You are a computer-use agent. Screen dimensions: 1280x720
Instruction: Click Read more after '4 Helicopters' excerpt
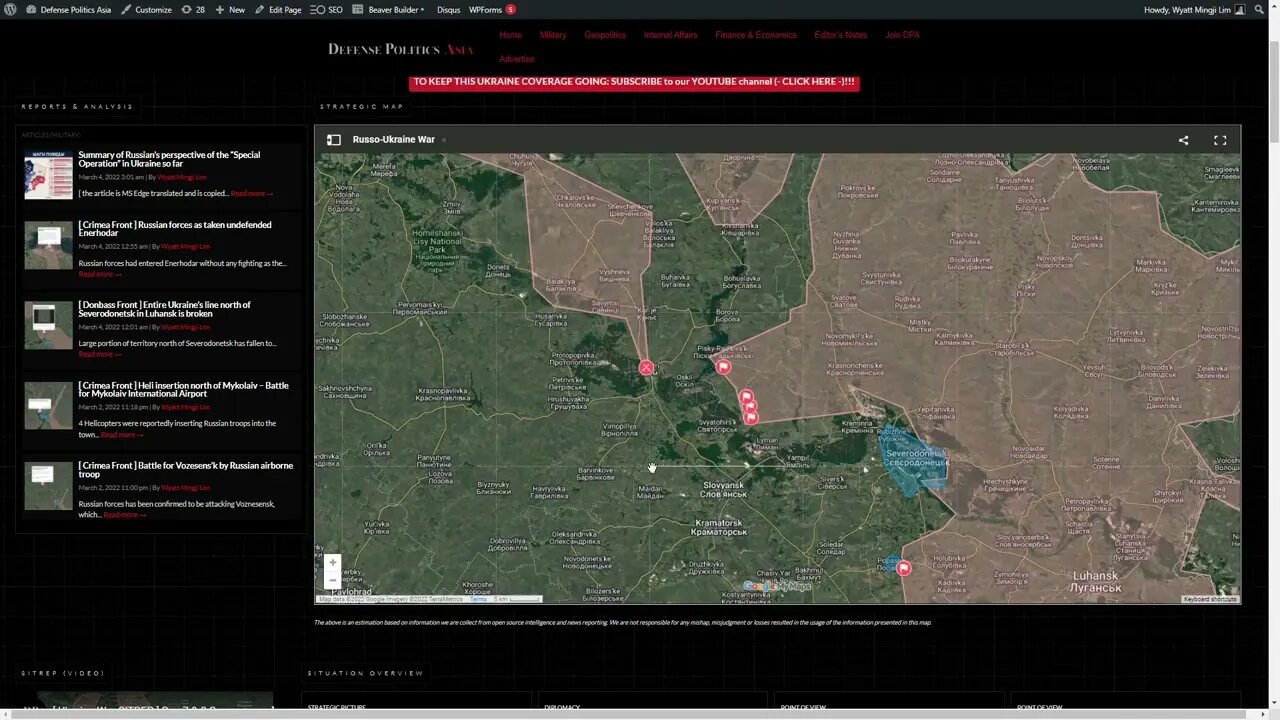click(123, 434)
